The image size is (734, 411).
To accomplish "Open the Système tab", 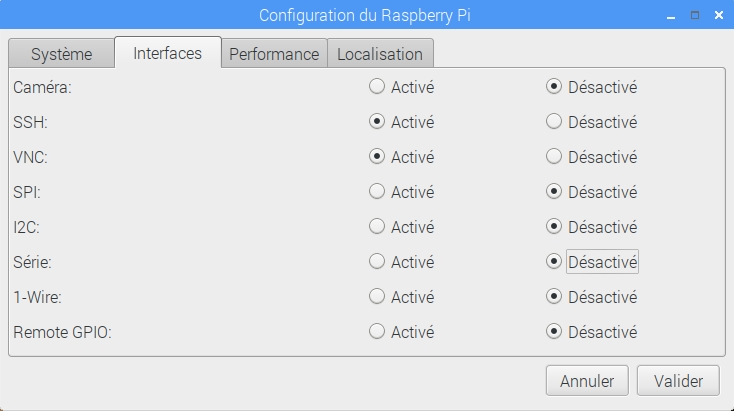I will 61,54.
